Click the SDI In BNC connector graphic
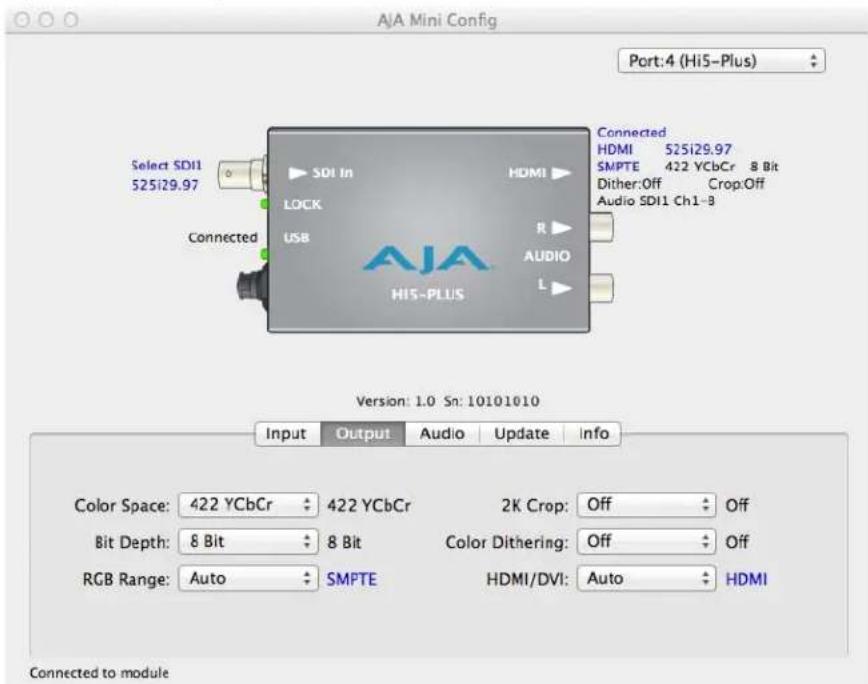 pyautogui.click(x=242, y=174)
